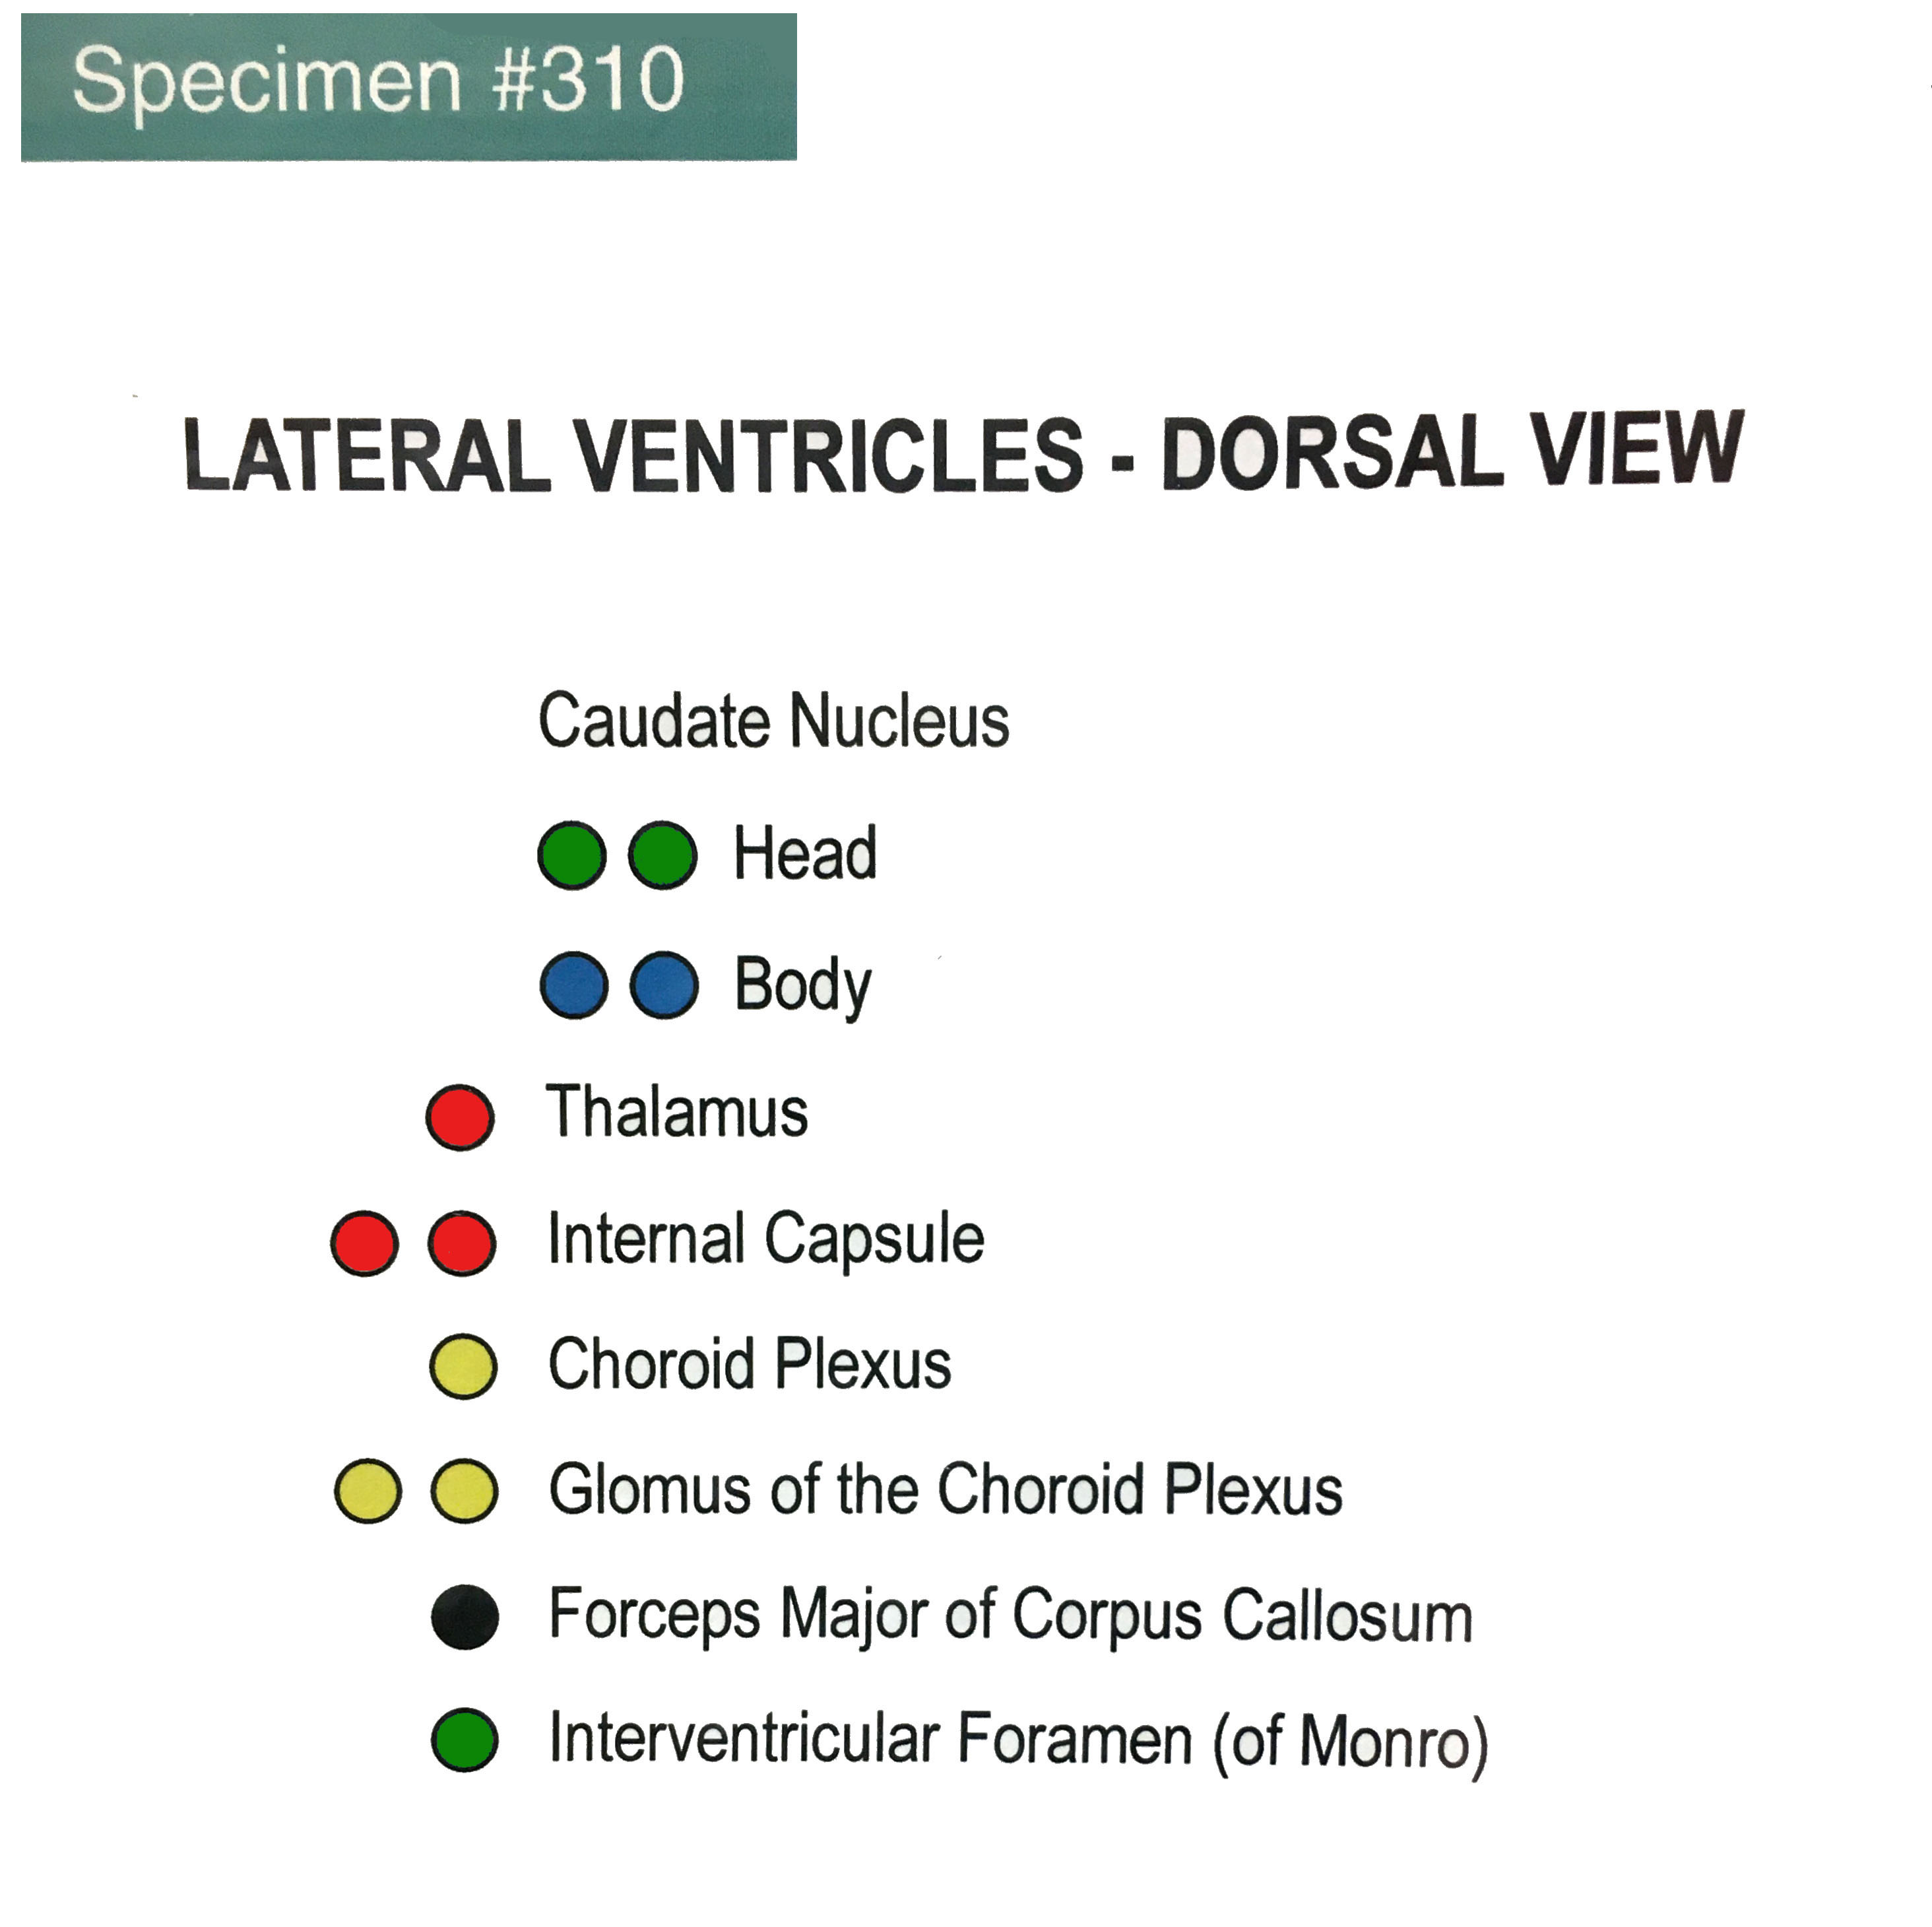This screenshot has width=1932, height=1927.
Task: Click the right green dot beside Head
Action: click(x=662, y=855)
